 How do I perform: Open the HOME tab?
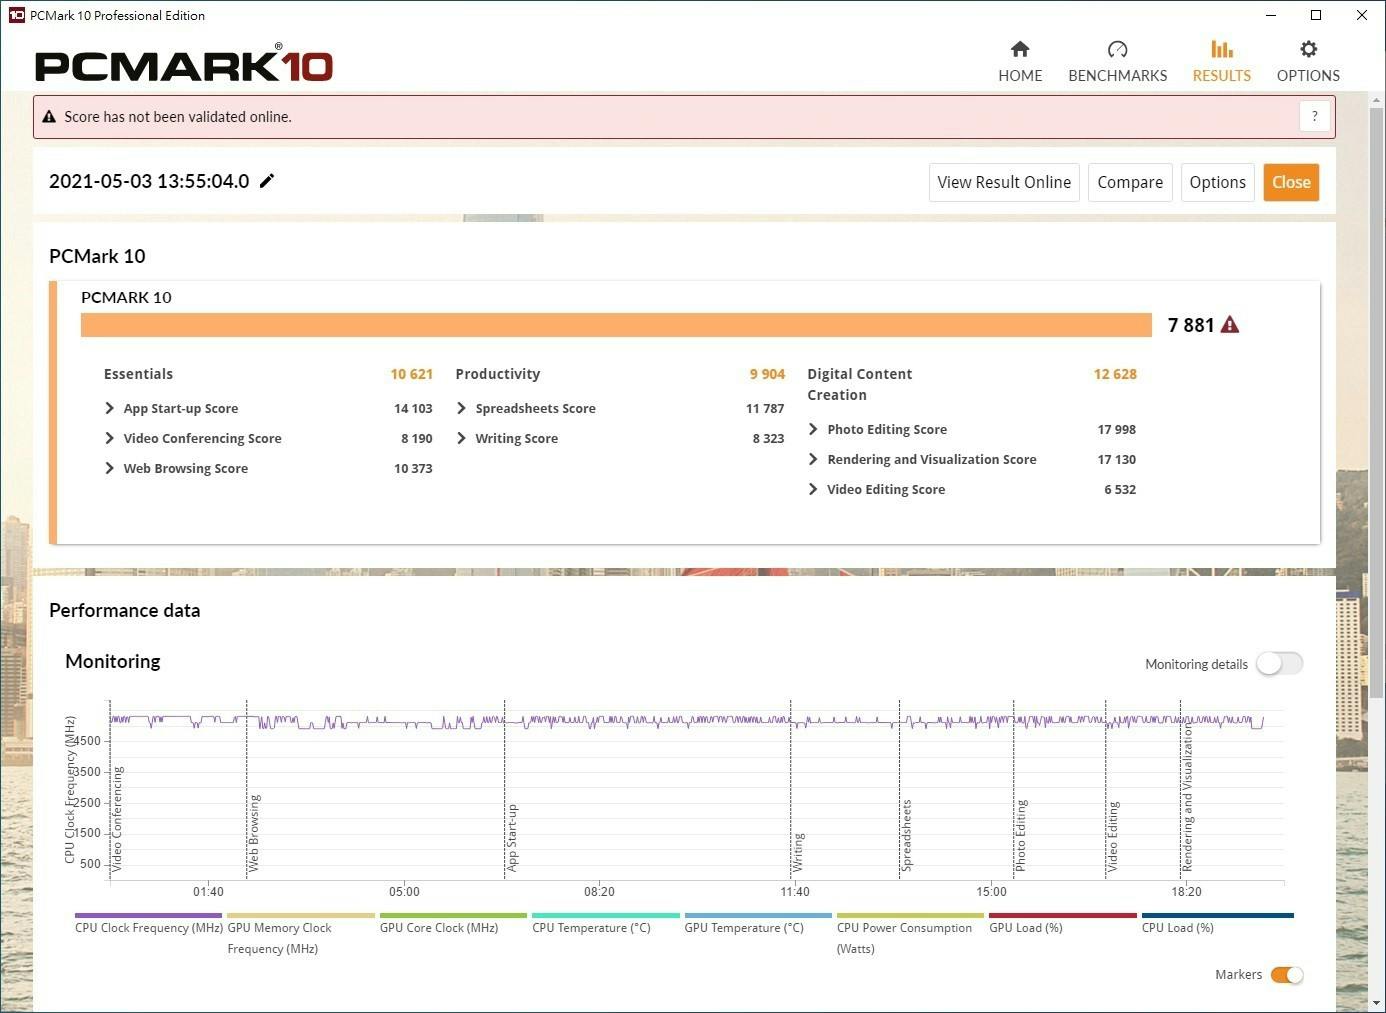[1020, 62]
